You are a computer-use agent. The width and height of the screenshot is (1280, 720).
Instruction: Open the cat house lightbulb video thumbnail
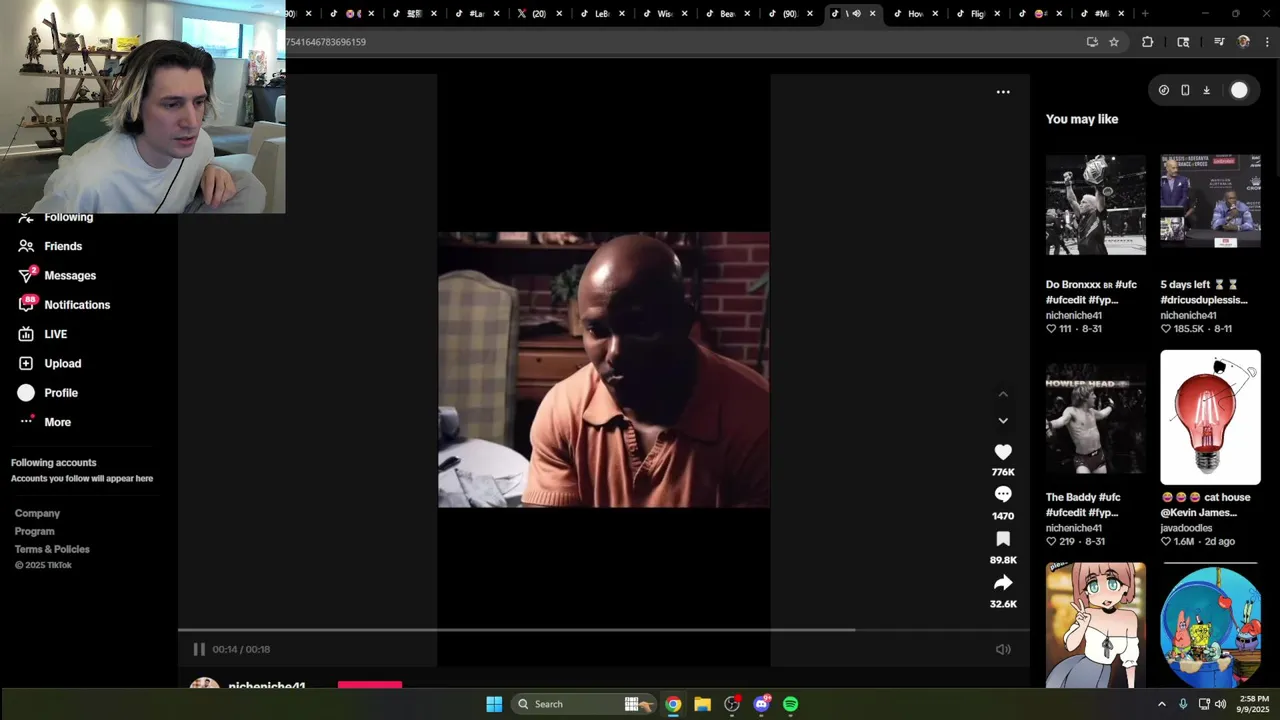pos(1210,417)
